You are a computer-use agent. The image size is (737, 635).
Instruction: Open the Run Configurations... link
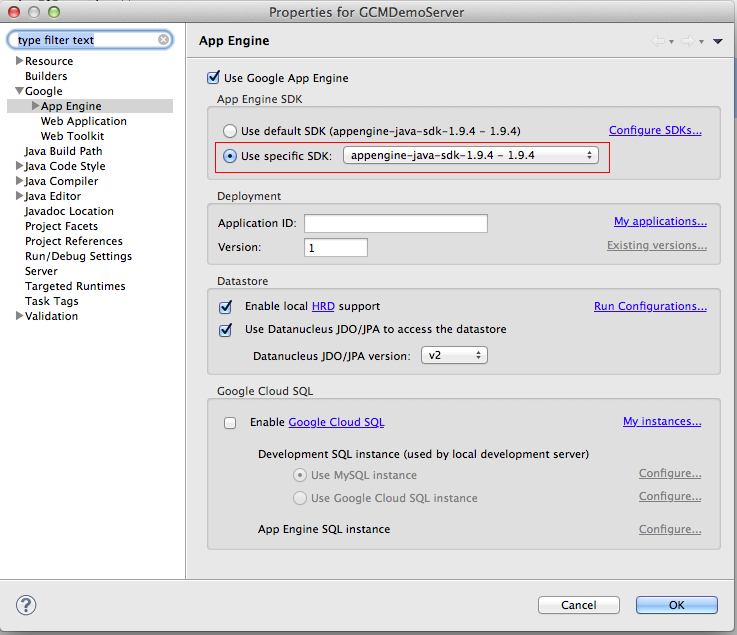(x=651, y=306)
